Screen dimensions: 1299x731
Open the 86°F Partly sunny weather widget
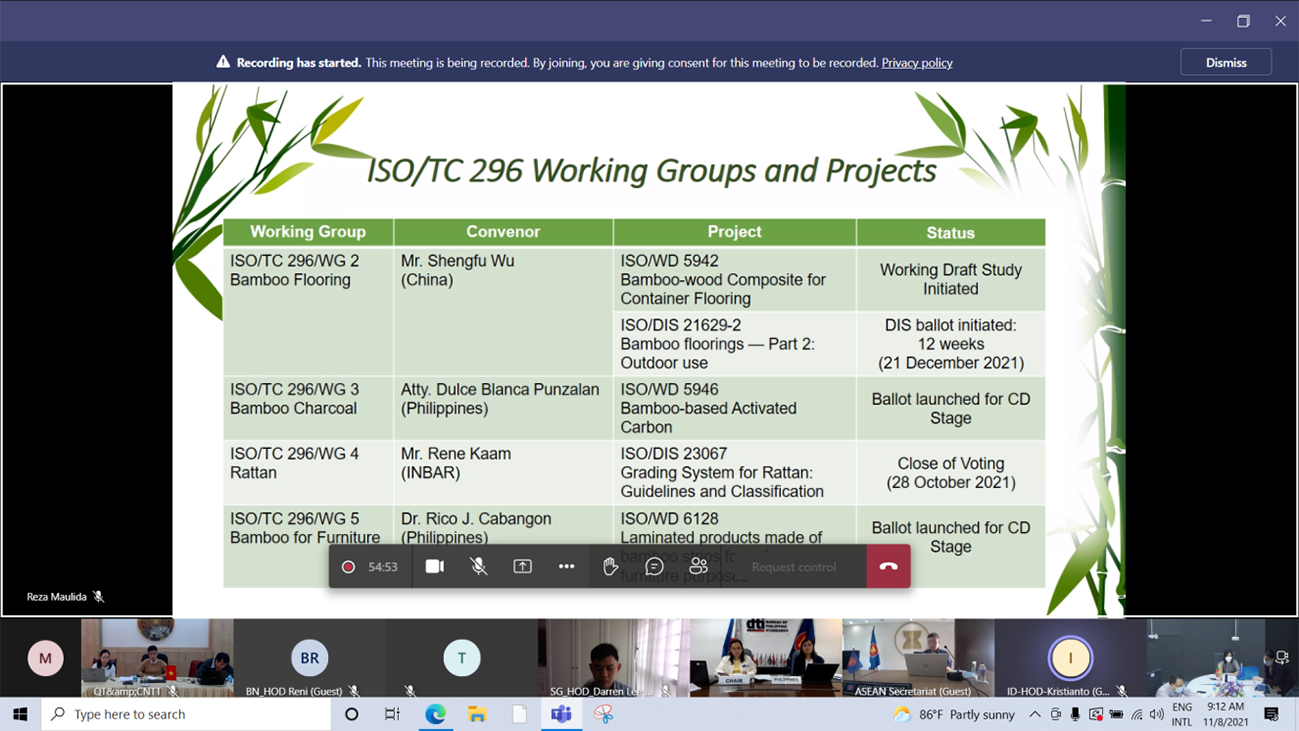click(953, 714)
